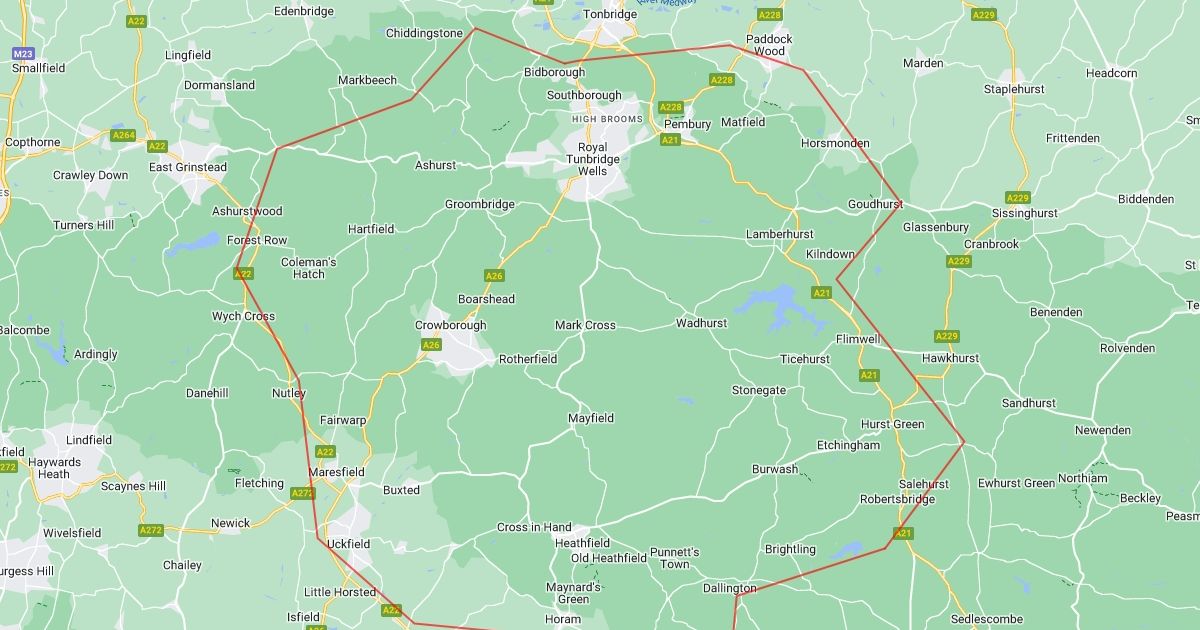
Task: Click the M23 motorway shield
Action: tap(22, 53)
